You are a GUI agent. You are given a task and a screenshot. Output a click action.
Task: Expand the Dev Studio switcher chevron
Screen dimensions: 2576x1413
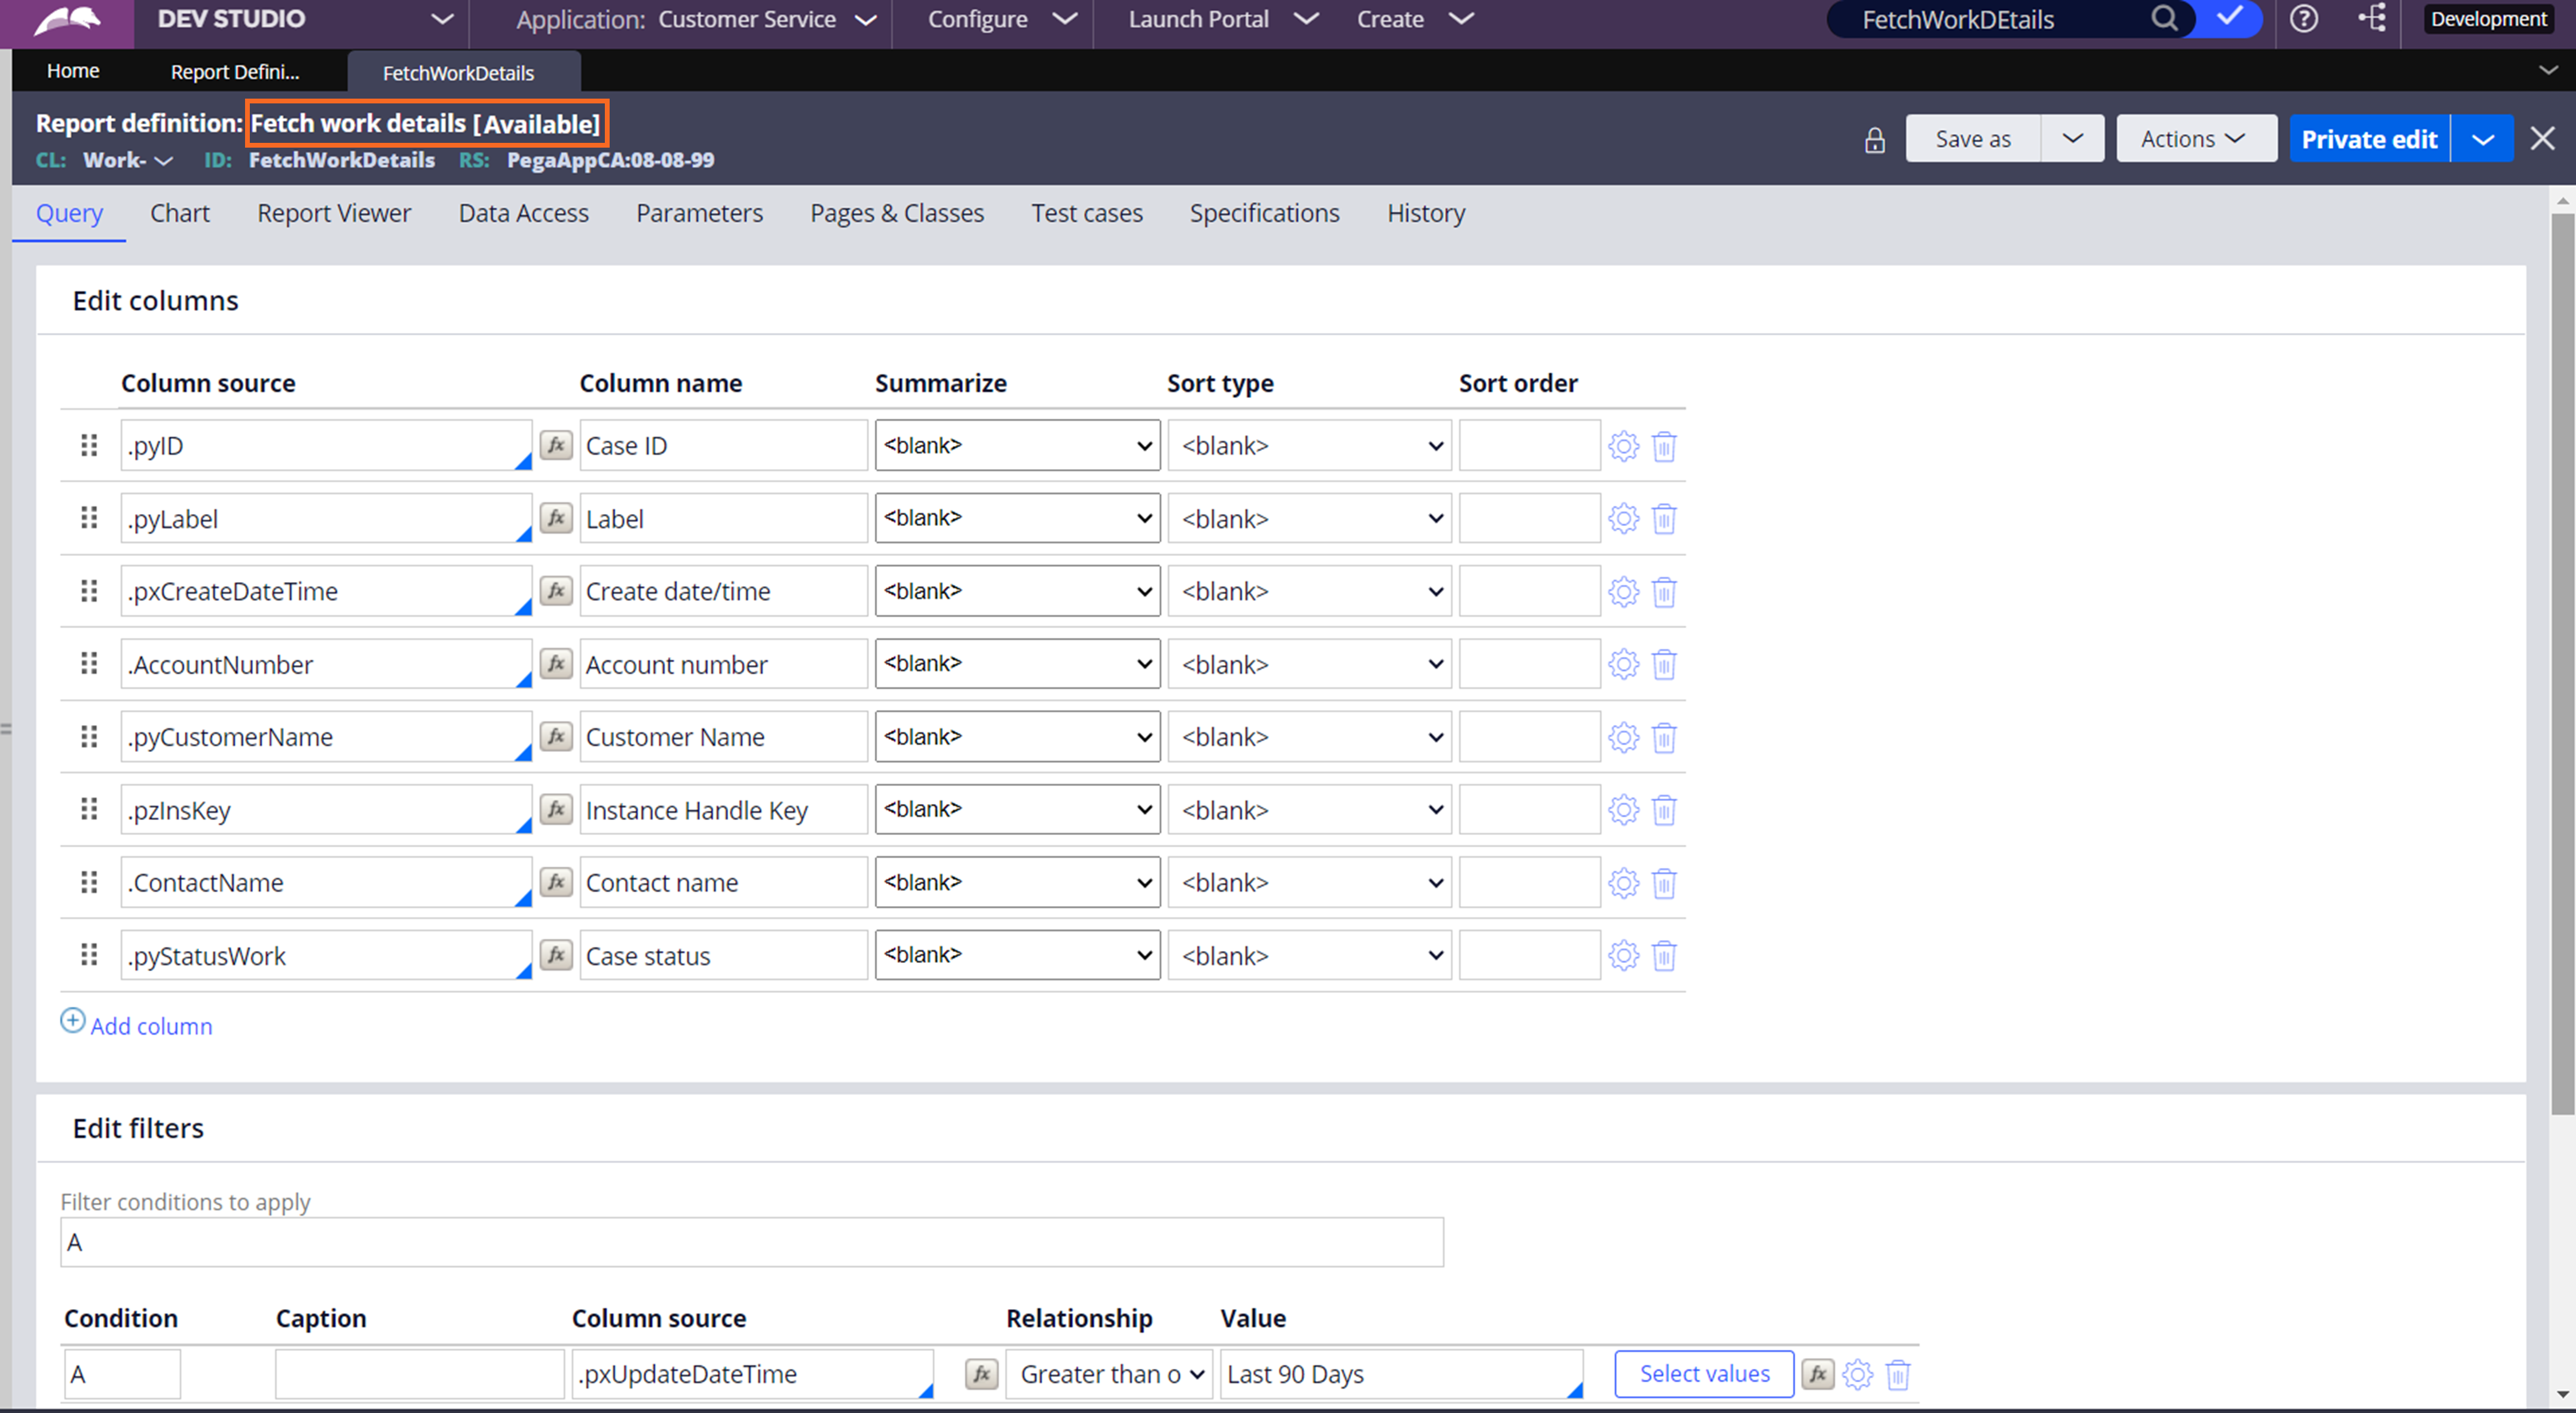click(x=442, y=20)
